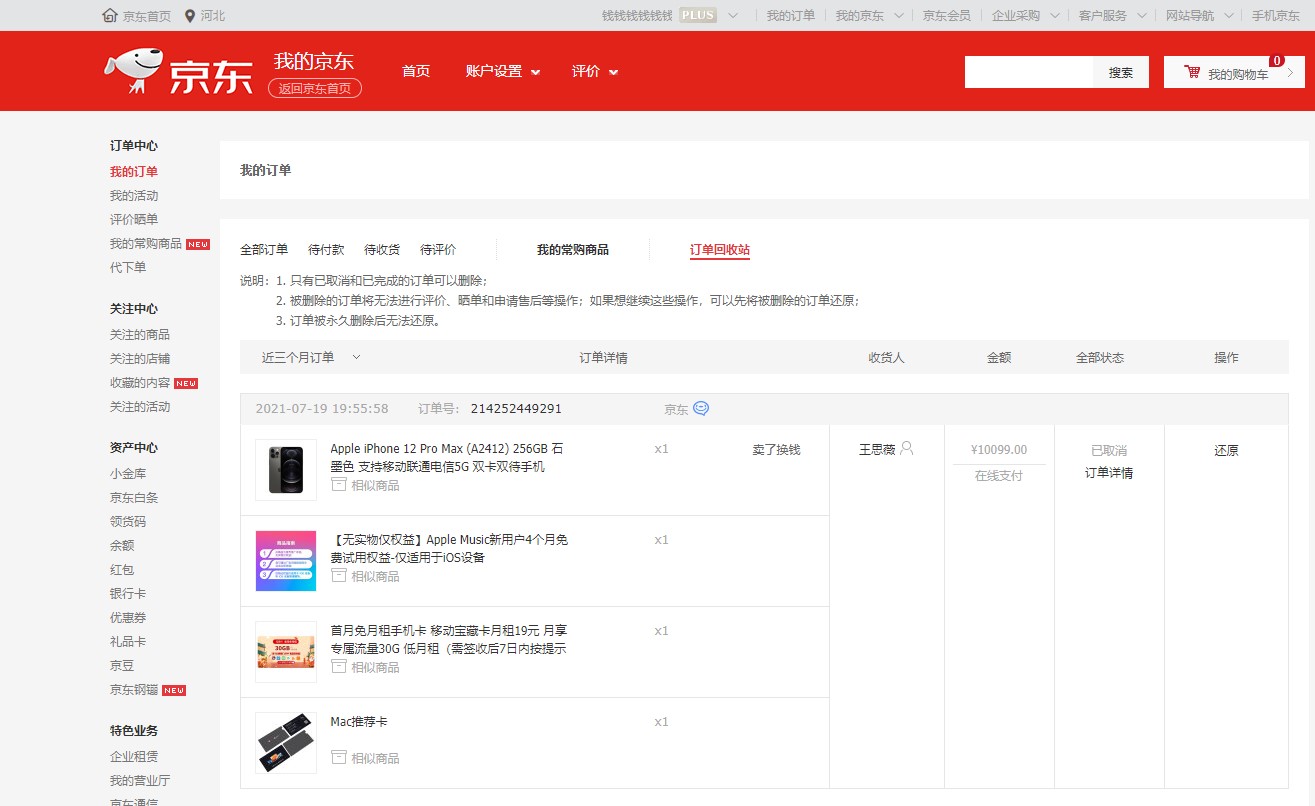Image resolution: width=1315 pixels, height=806 pixels.
Task: Click NEW badge beside 我的常购商品
Action: click(198, 244)
